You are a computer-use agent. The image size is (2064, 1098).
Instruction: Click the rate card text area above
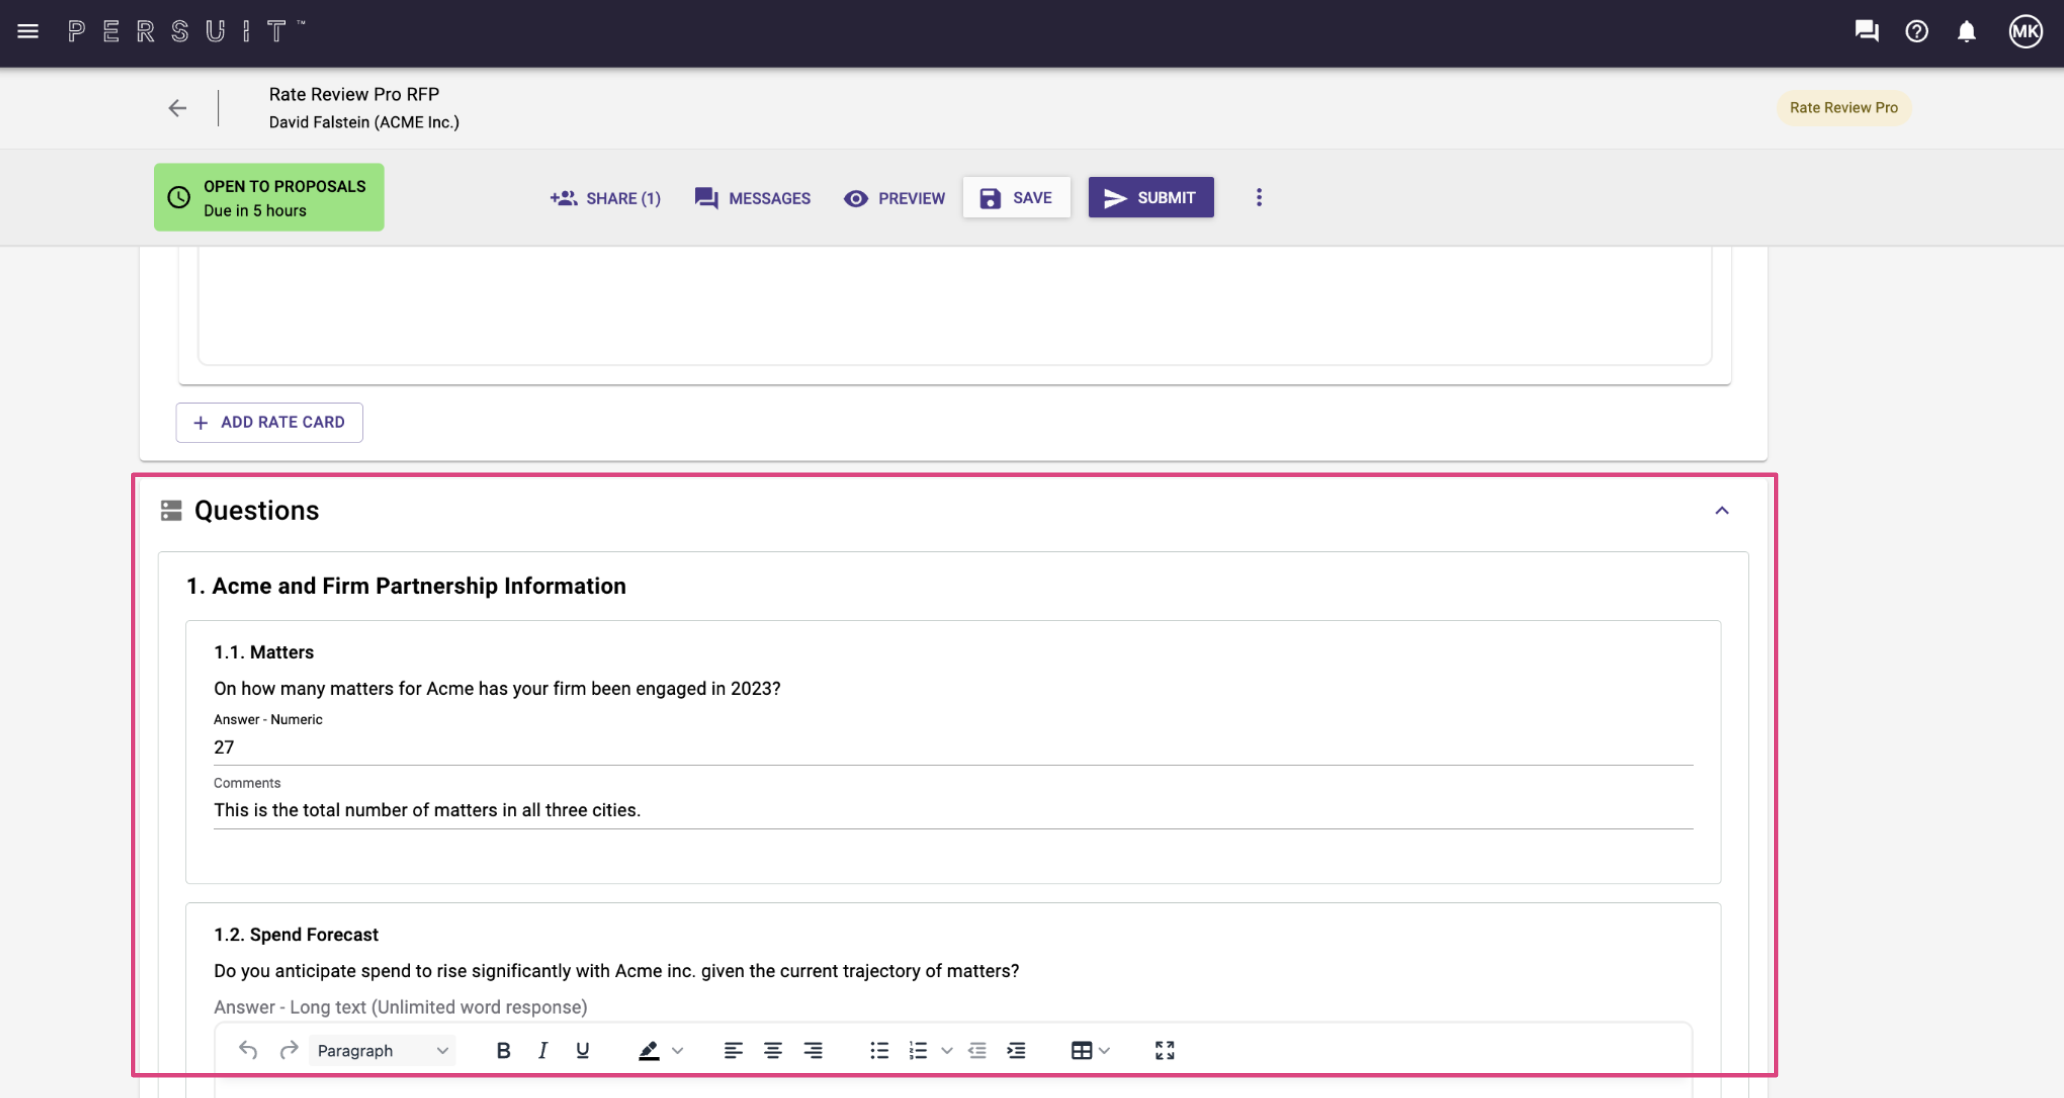click(955, 305)
